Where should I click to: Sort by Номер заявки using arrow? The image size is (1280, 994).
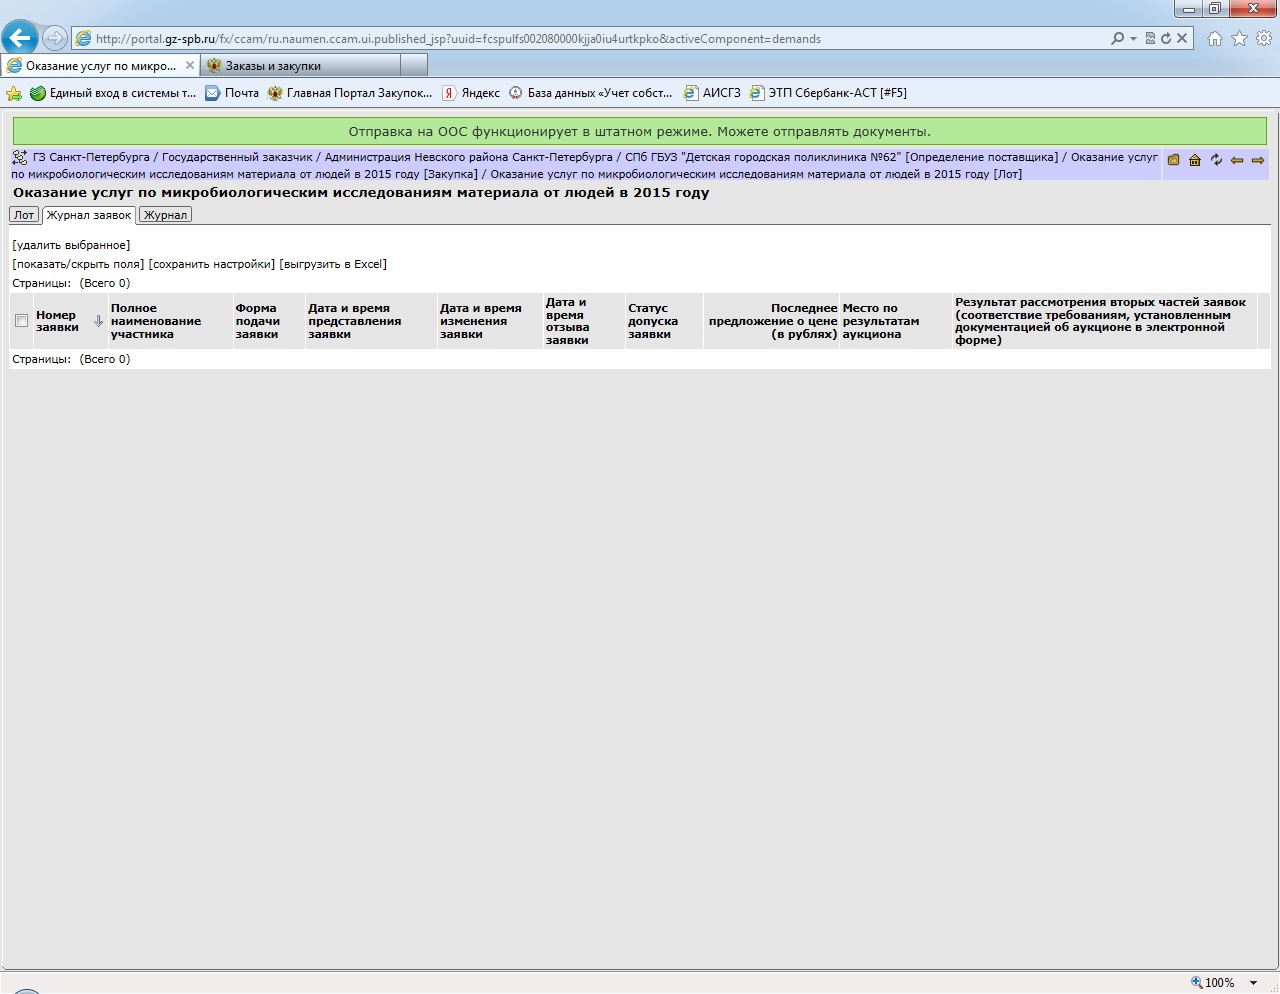[98, 321]
